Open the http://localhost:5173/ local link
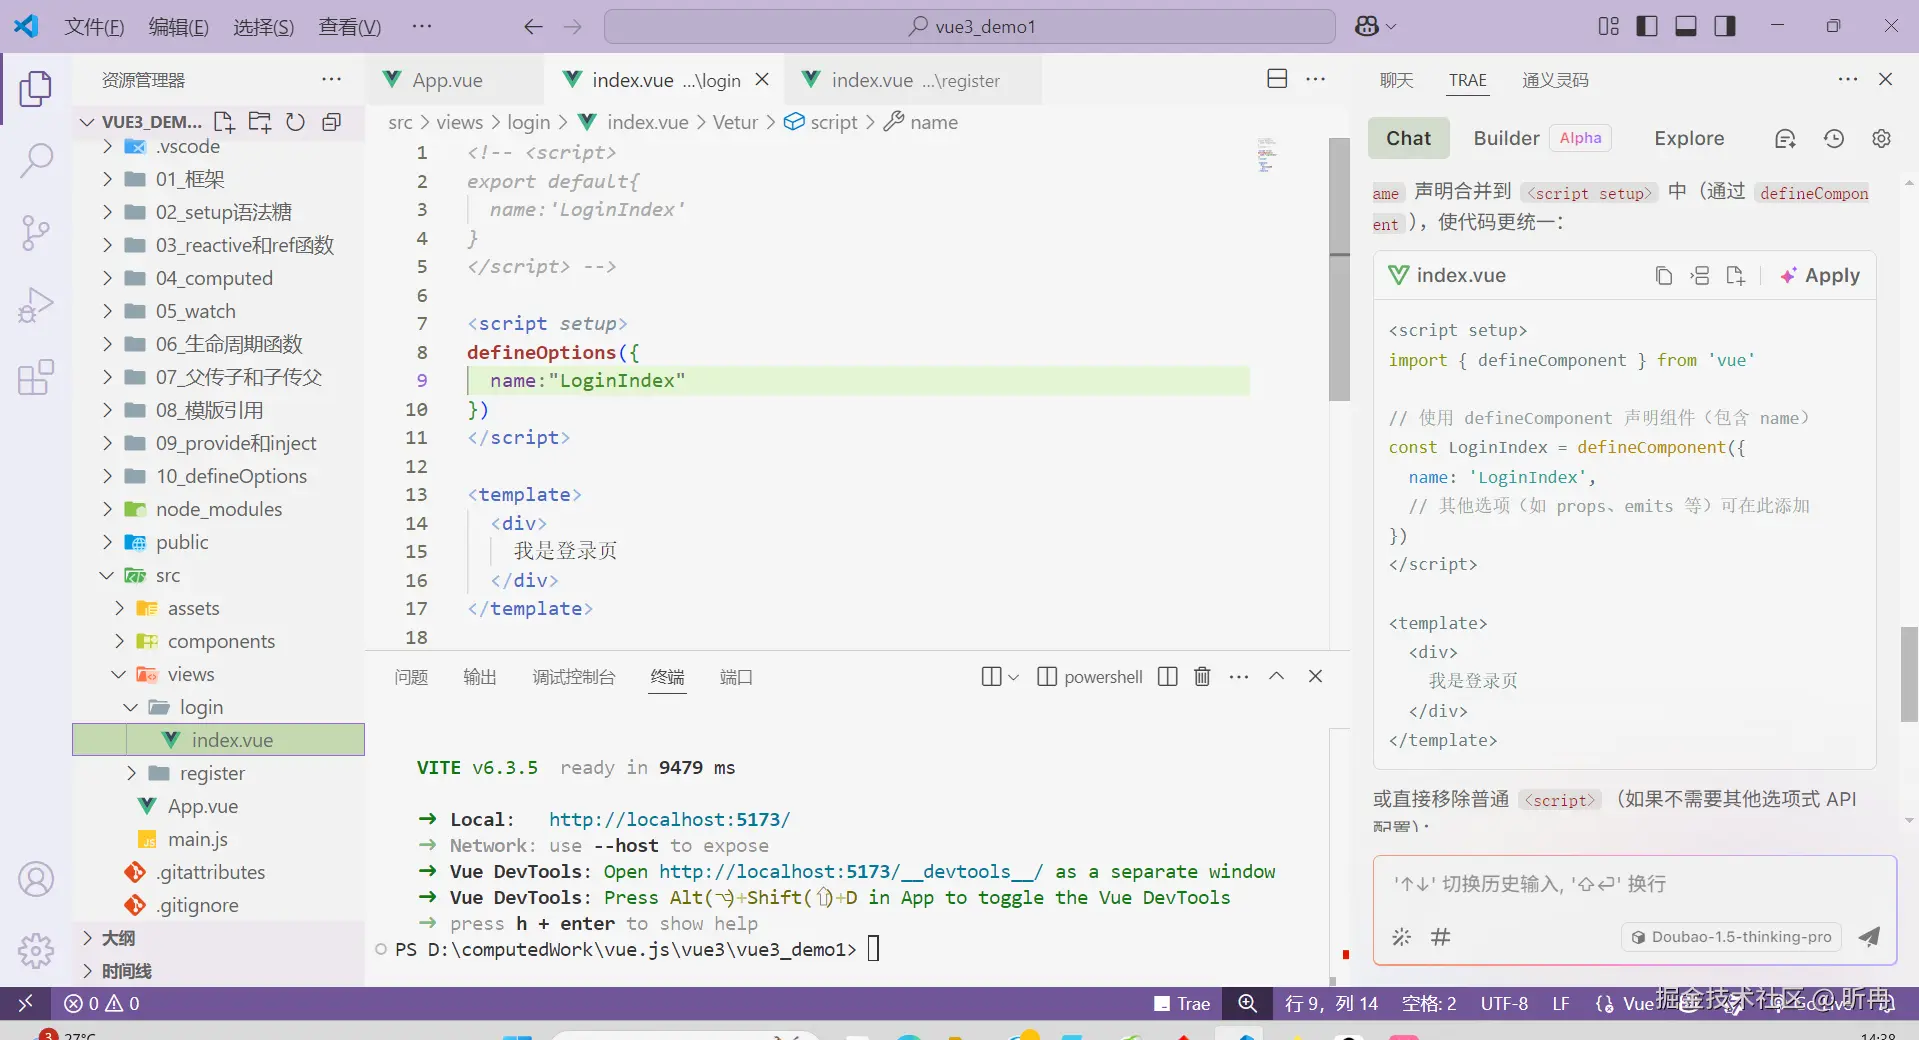Image resolution: width=1919 pixels, height=1040 pixels. 669,820
